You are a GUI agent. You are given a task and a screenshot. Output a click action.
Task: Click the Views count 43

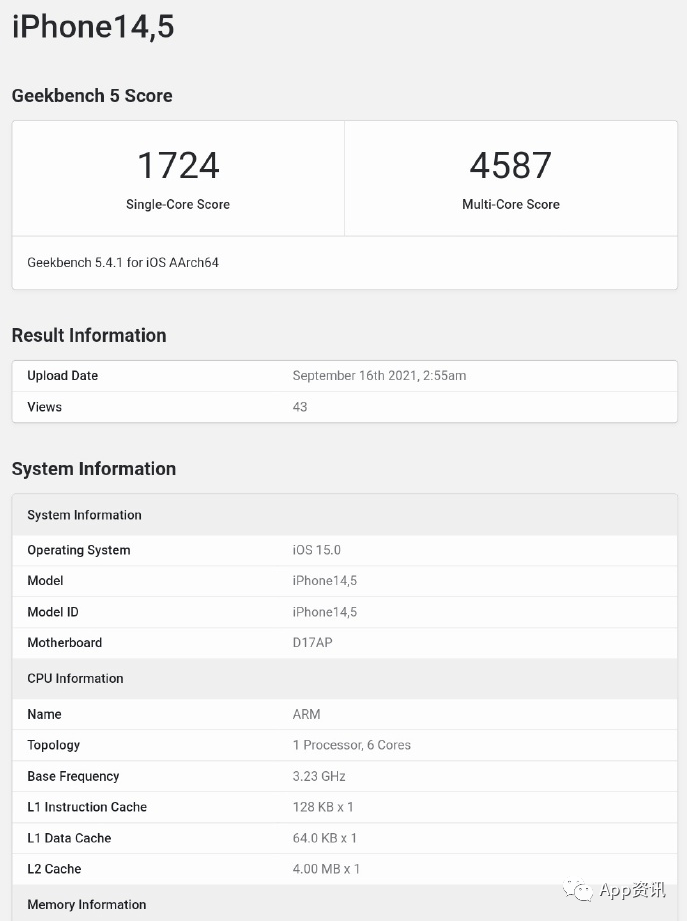point(300,407)
